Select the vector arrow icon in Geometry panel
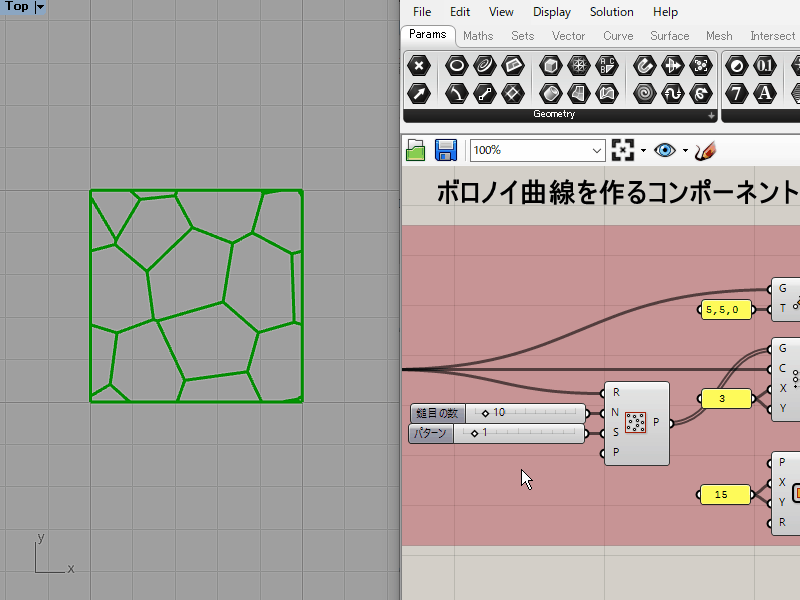 coord(418,95)
